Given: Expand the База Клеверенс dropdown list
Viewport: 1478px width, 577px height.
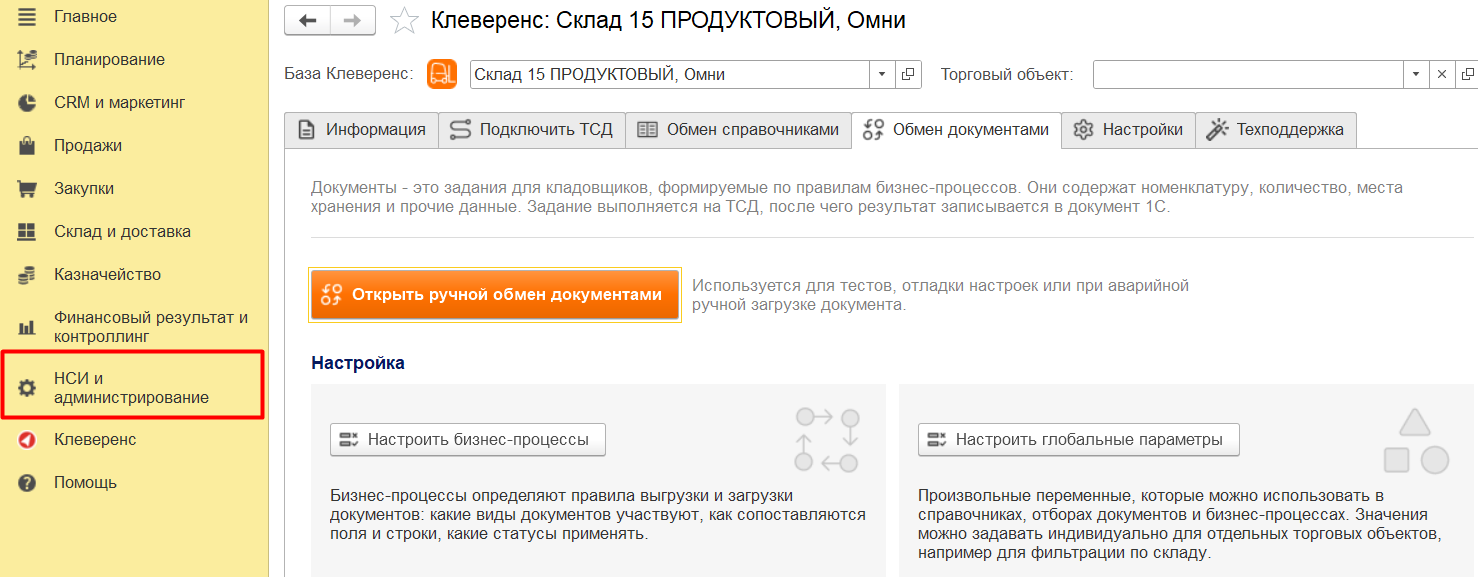Looking at the screenshot, I should (x=882, y=74).
